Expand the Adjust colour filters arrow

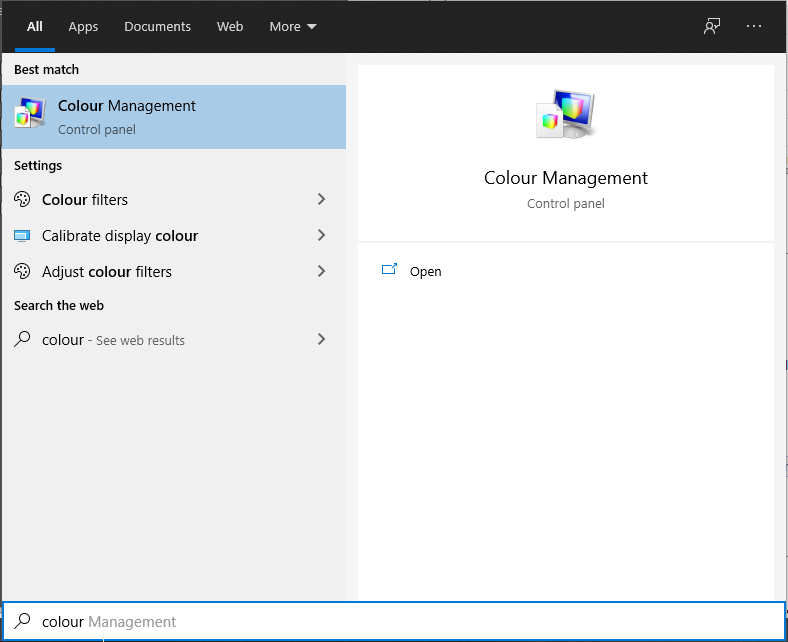(x=321, y=272)
